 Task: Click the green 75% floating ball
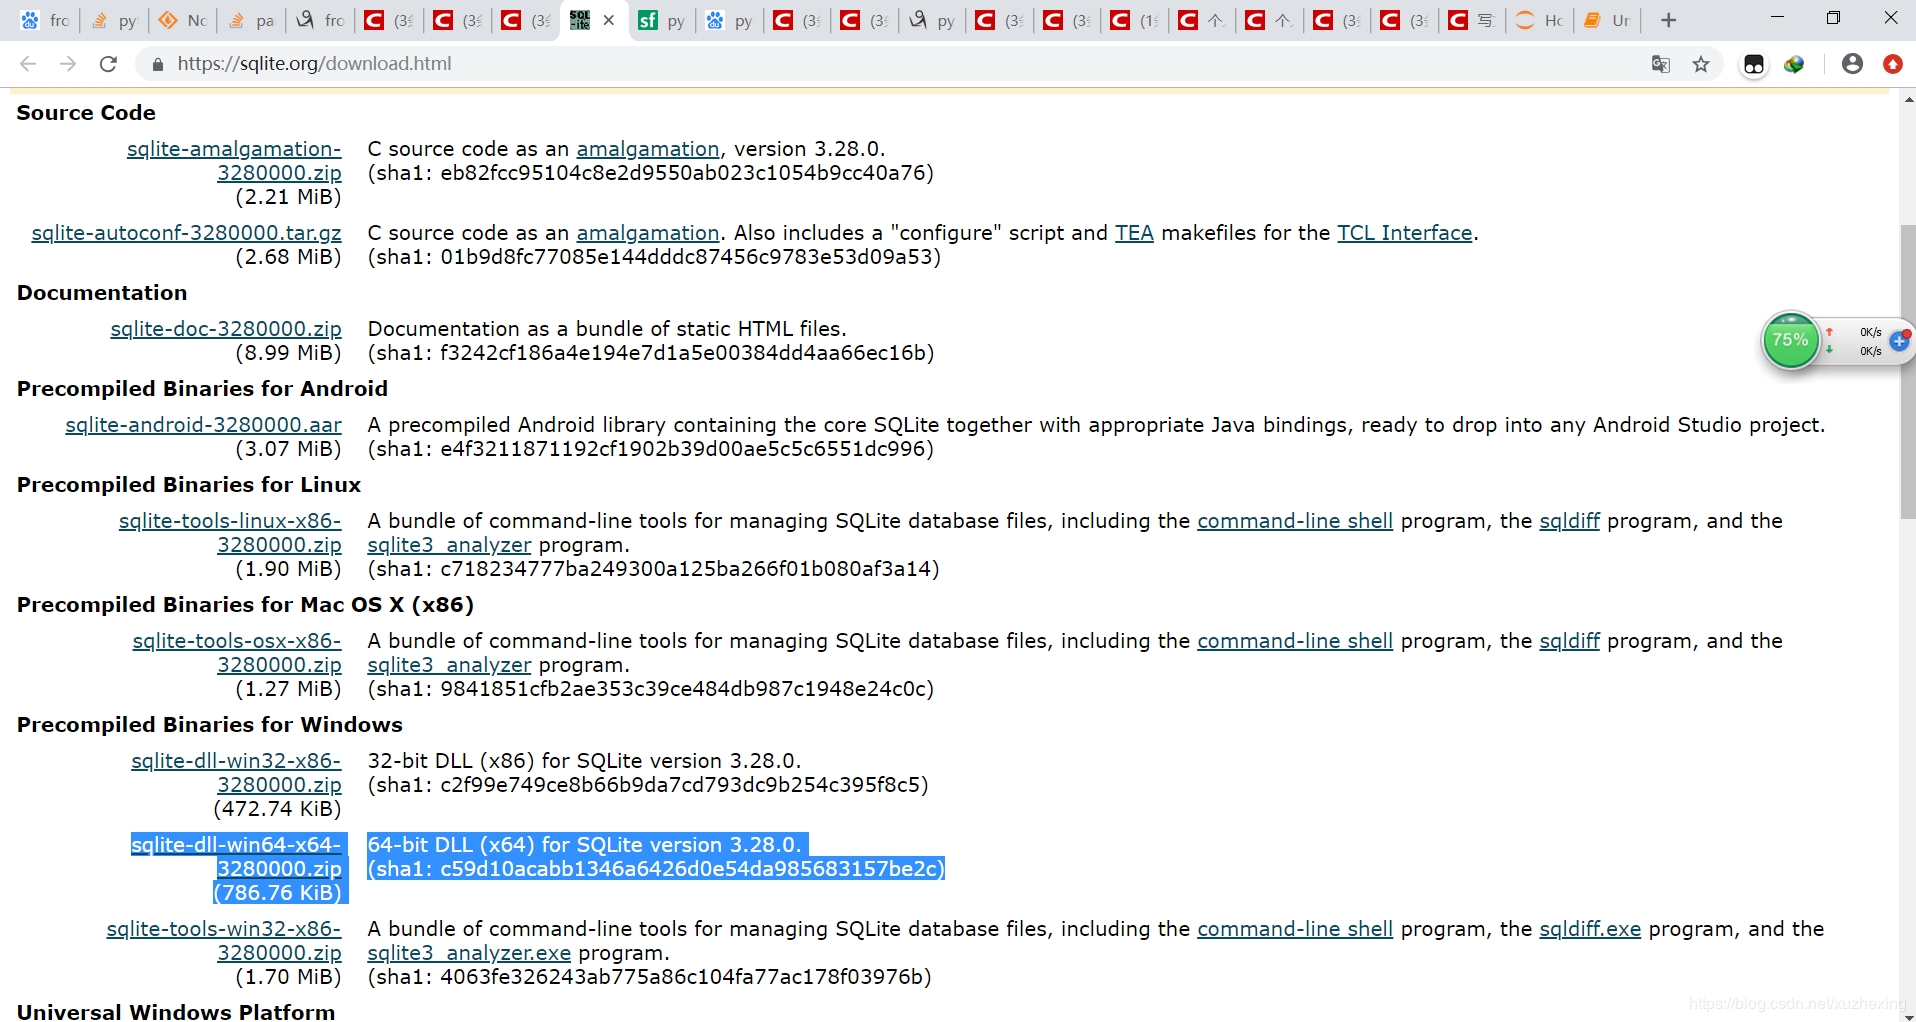pos(1790,340)
